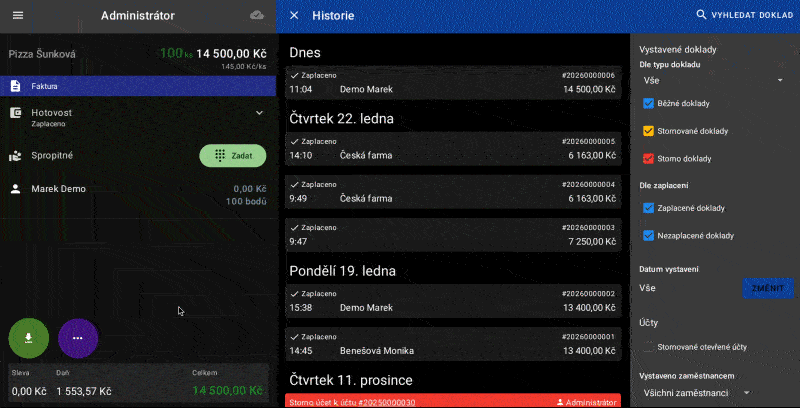
Task: Click the Marek Demo customer icon
Action: [x=16, y=188]
